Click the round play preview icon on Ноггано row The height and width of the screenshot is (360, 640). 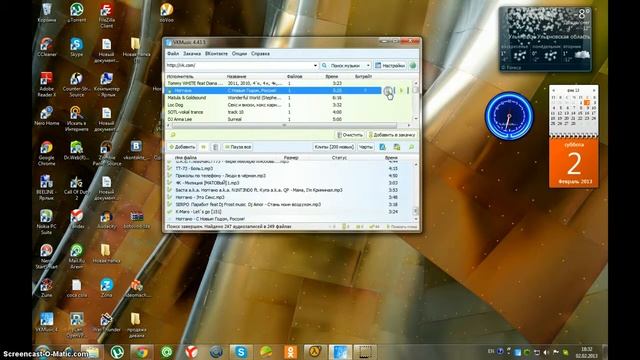tap(388, 91)
